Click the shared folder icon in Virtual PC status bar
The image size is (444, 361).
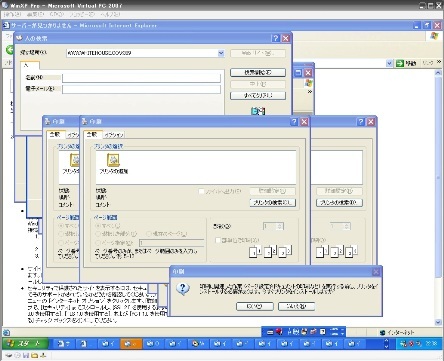click(35, 356)
